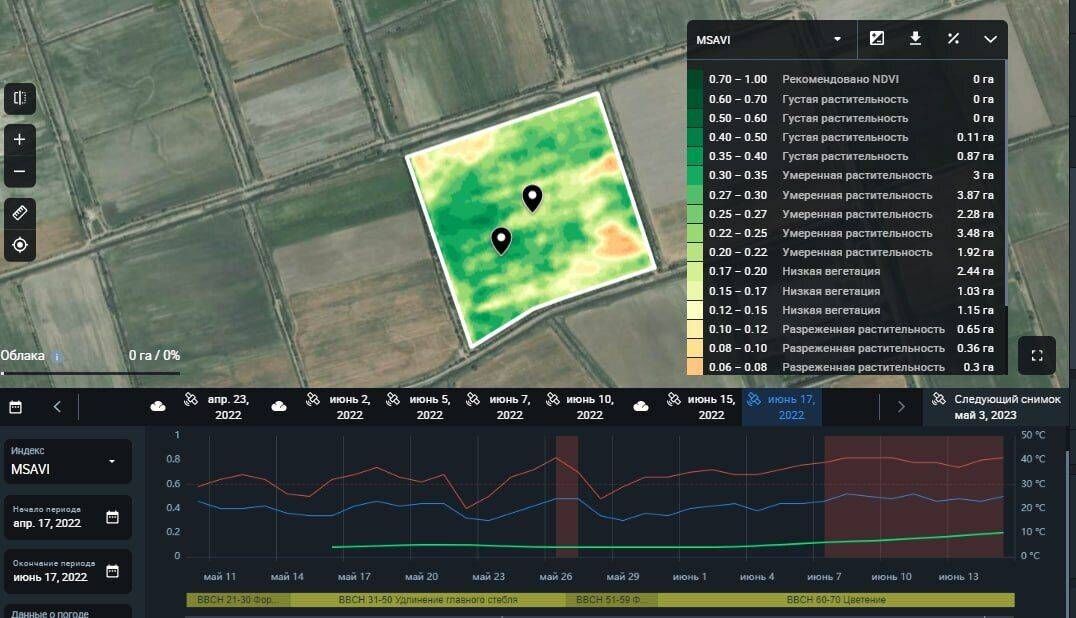Zoom in on the map
The image size is (1076, 618).
(20, 140)
